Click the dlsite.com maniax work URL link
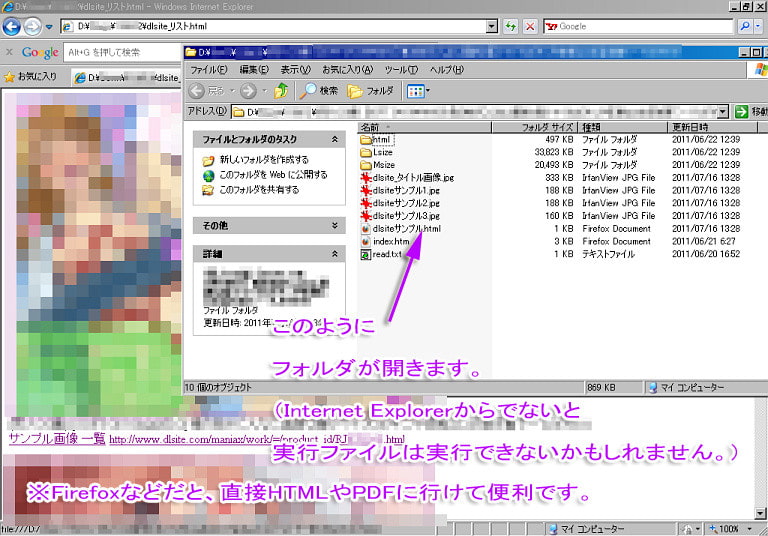This screenshot has width=768, height=536. coord(257,439)
